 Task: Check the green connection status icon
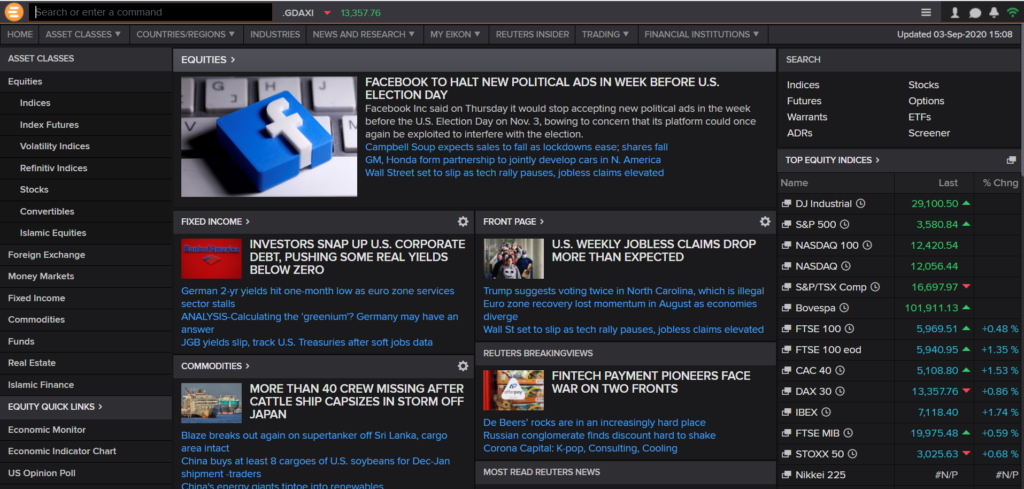(1012, 12)
